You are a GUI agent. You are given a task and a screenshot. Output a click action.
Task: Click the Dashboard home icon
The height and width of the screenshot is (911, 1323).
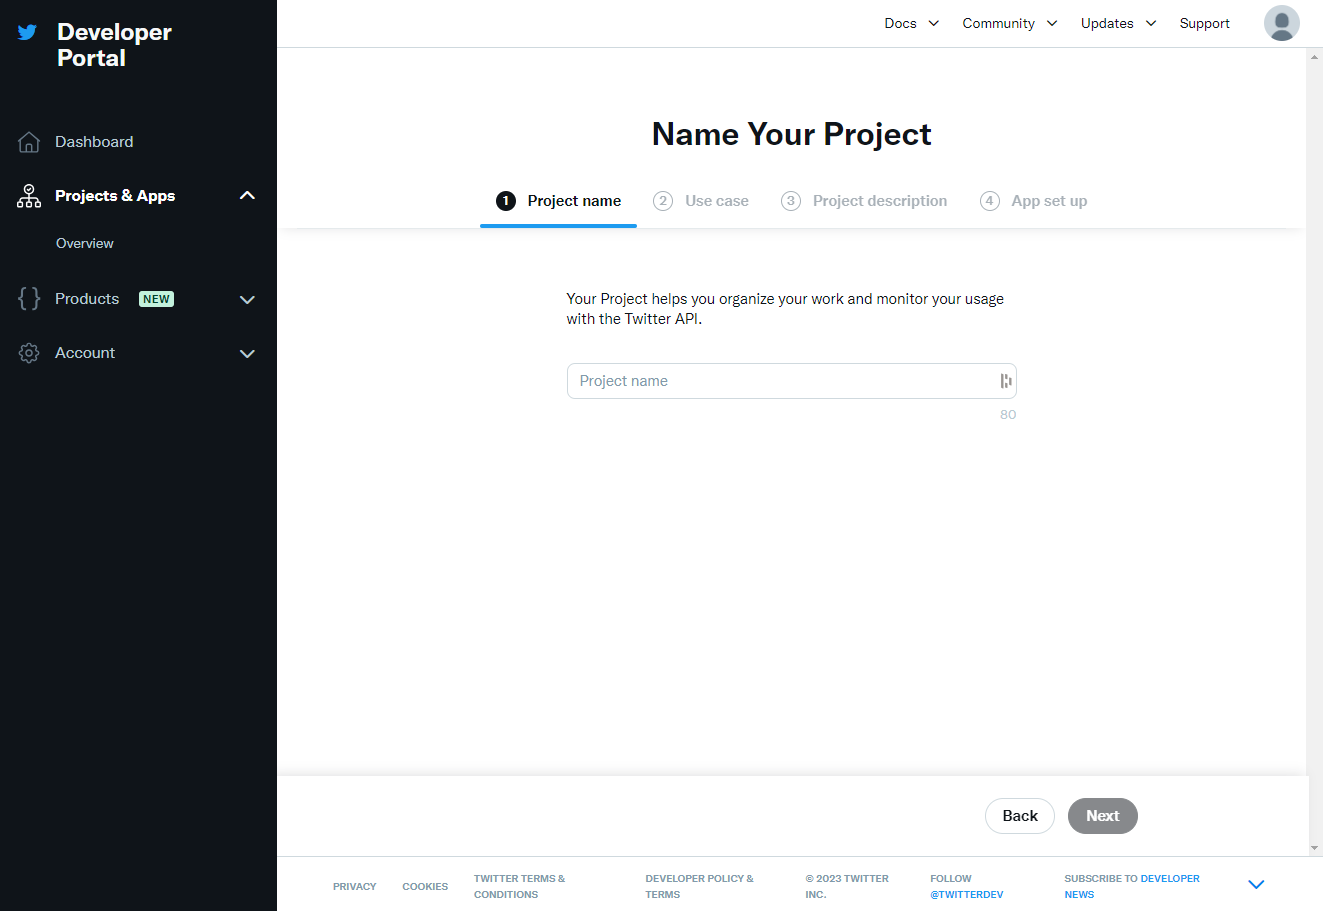(x=29, y=142)
